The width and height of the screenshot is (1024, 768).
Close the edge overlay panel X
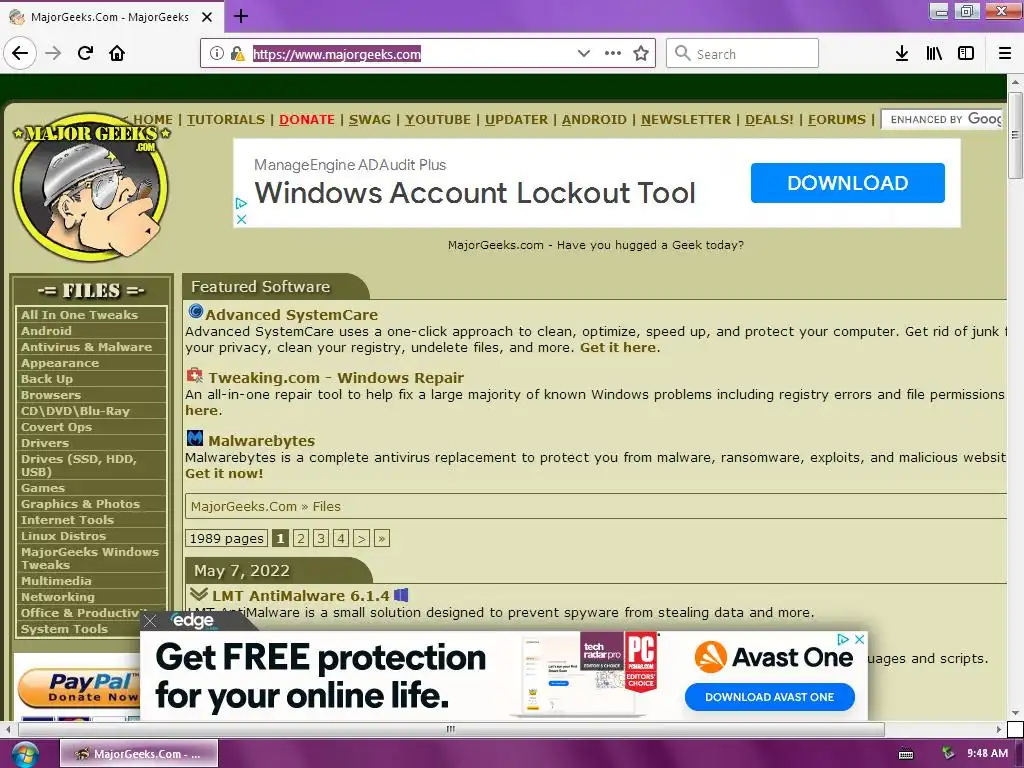point(150,621)
